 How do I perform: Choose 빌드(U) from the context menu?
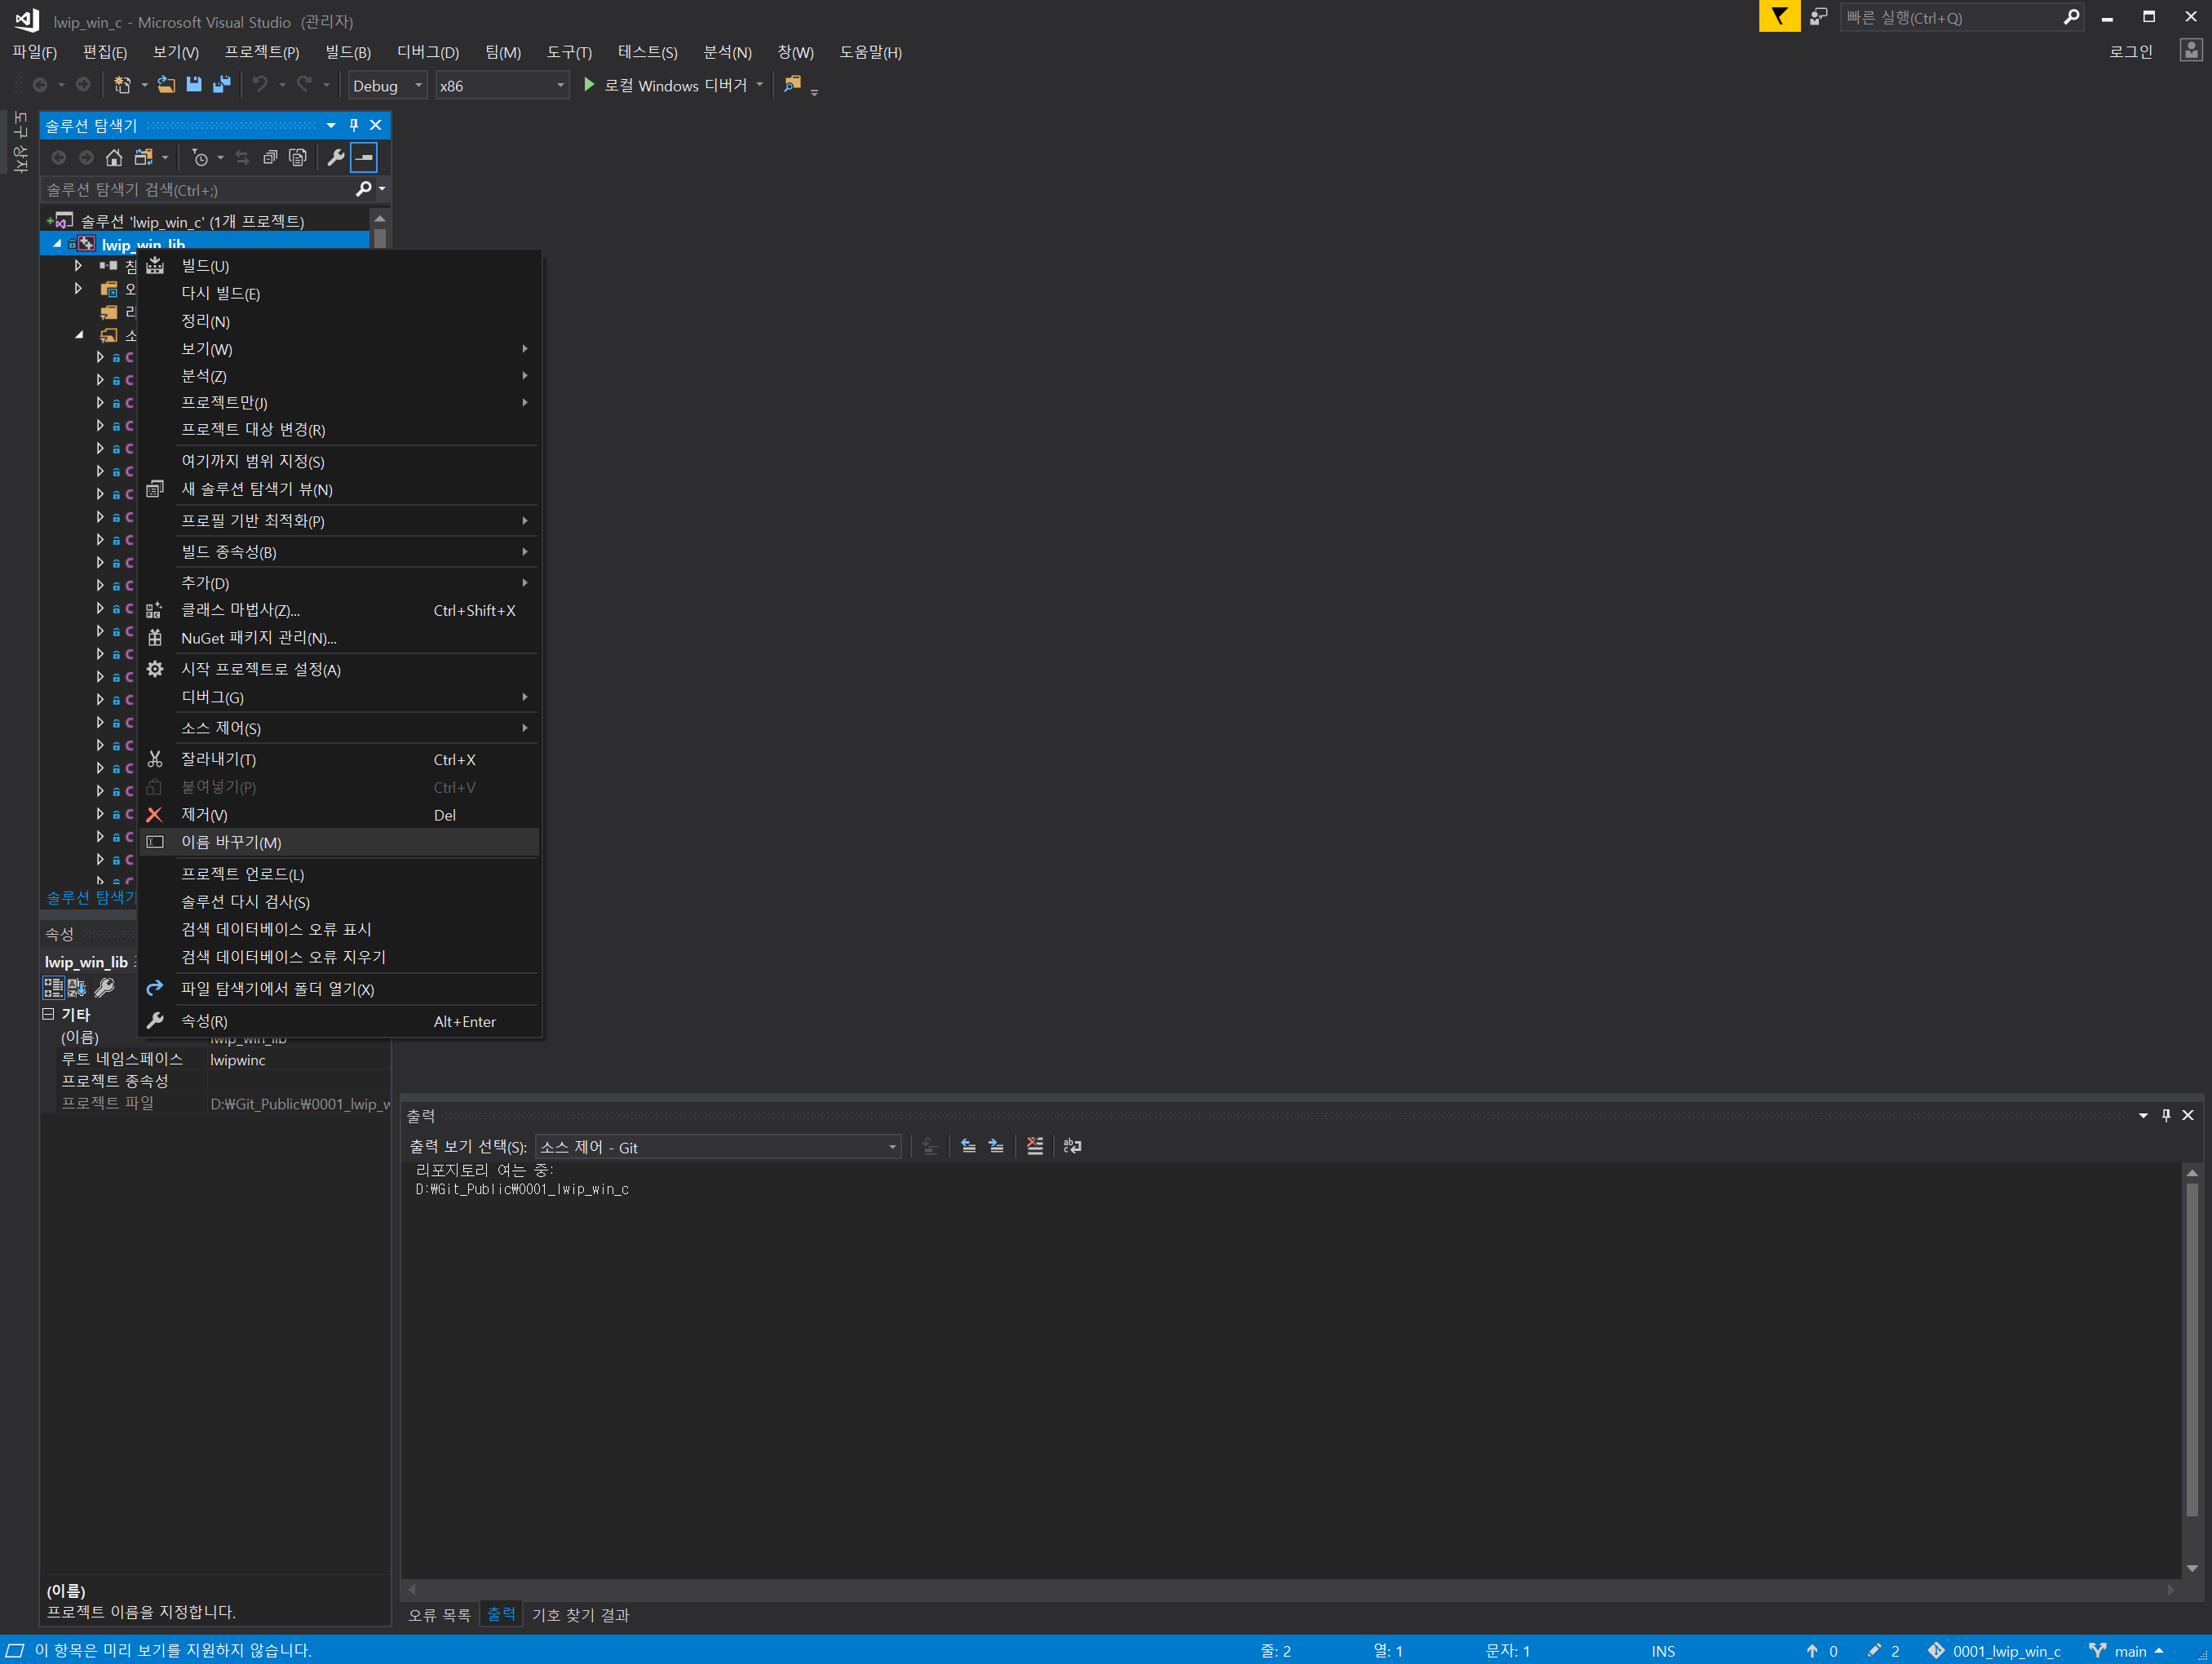coord(340,265)
